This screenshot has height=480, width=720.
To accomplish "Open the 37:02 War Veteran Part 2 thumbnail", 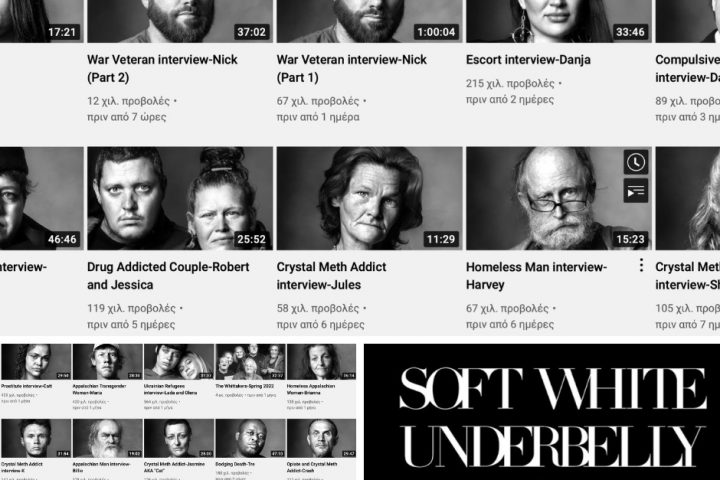I will 180,21.
